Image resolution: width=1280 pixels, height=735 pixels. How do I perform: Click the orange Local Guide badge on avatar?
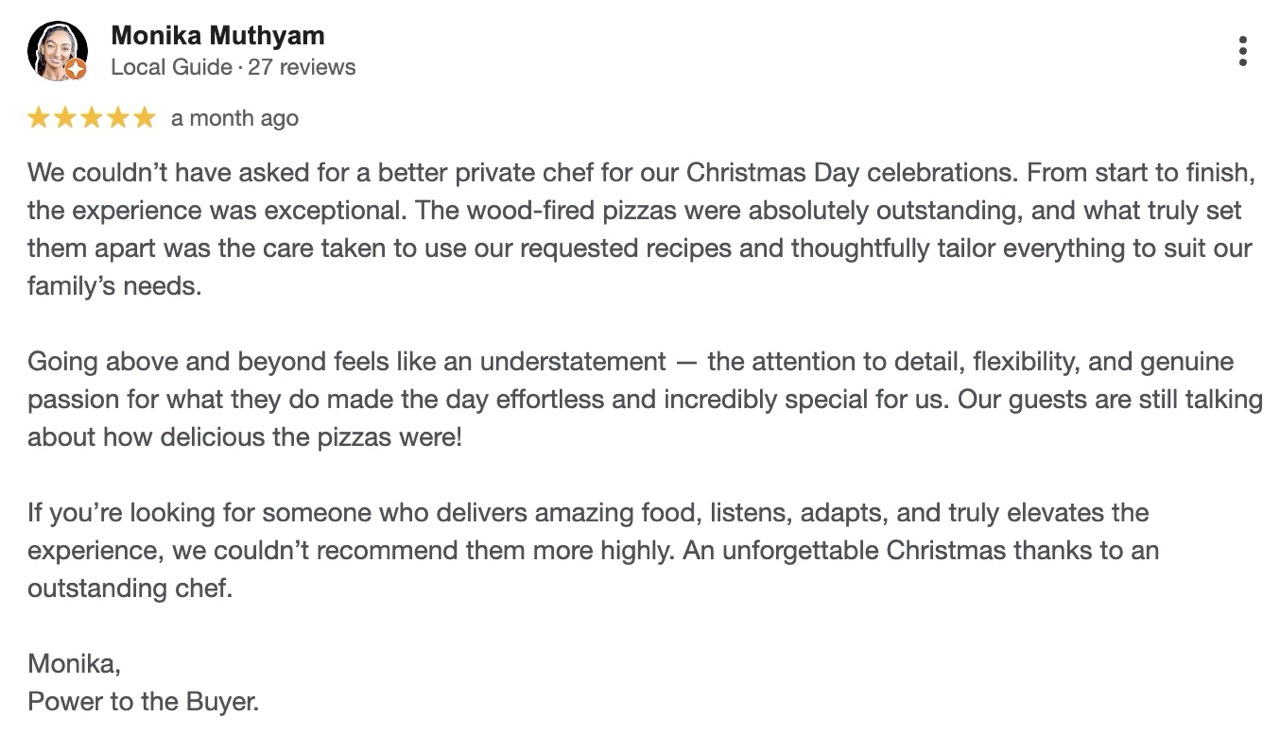[x=76, y=68]
